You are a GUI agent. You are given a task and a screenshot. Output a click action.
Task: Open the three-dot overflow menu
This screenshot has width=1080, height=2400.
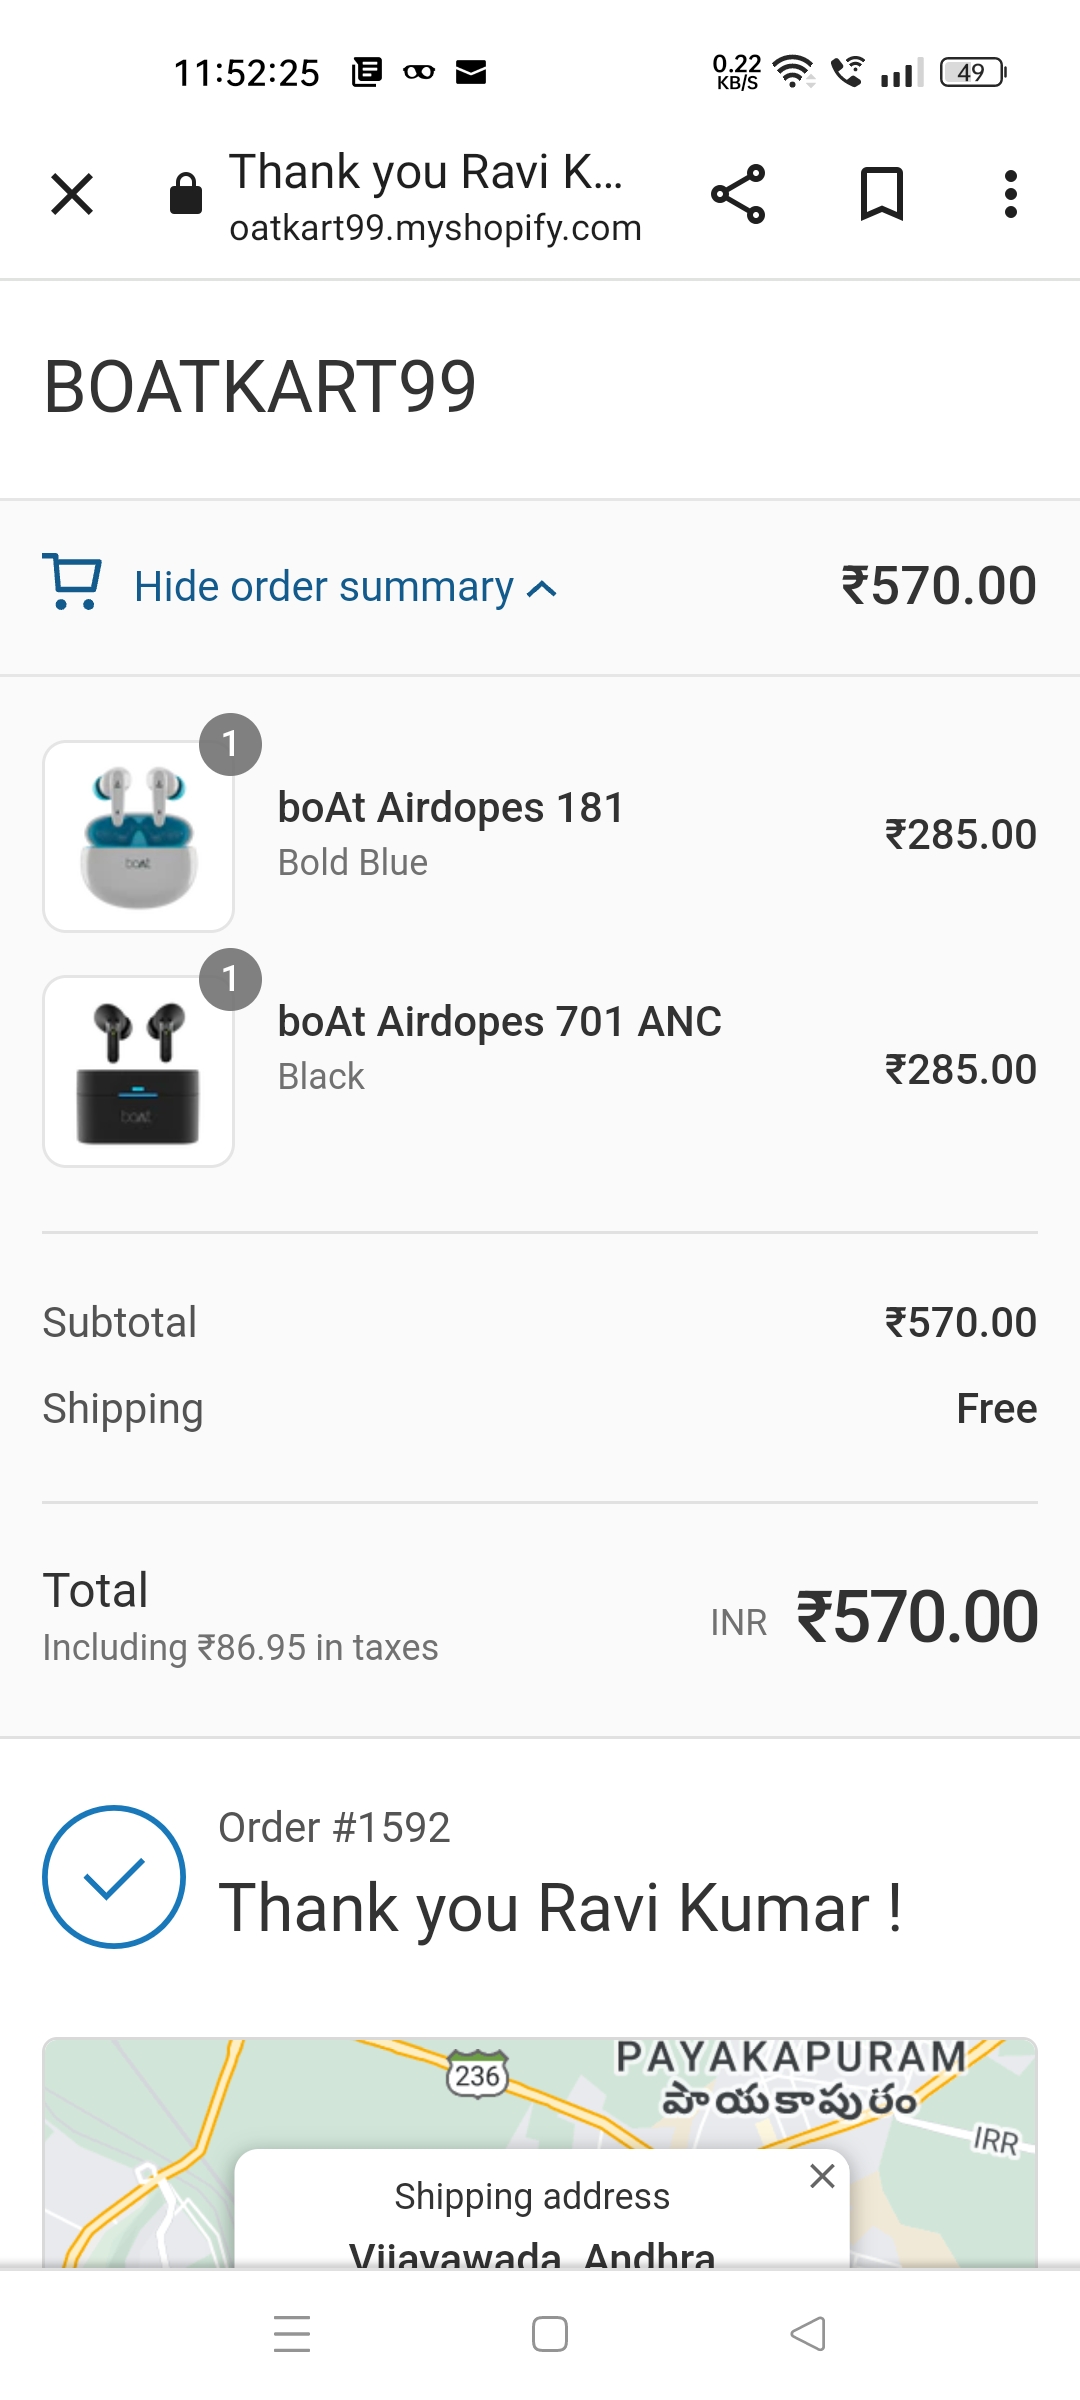coord(1011,194)
